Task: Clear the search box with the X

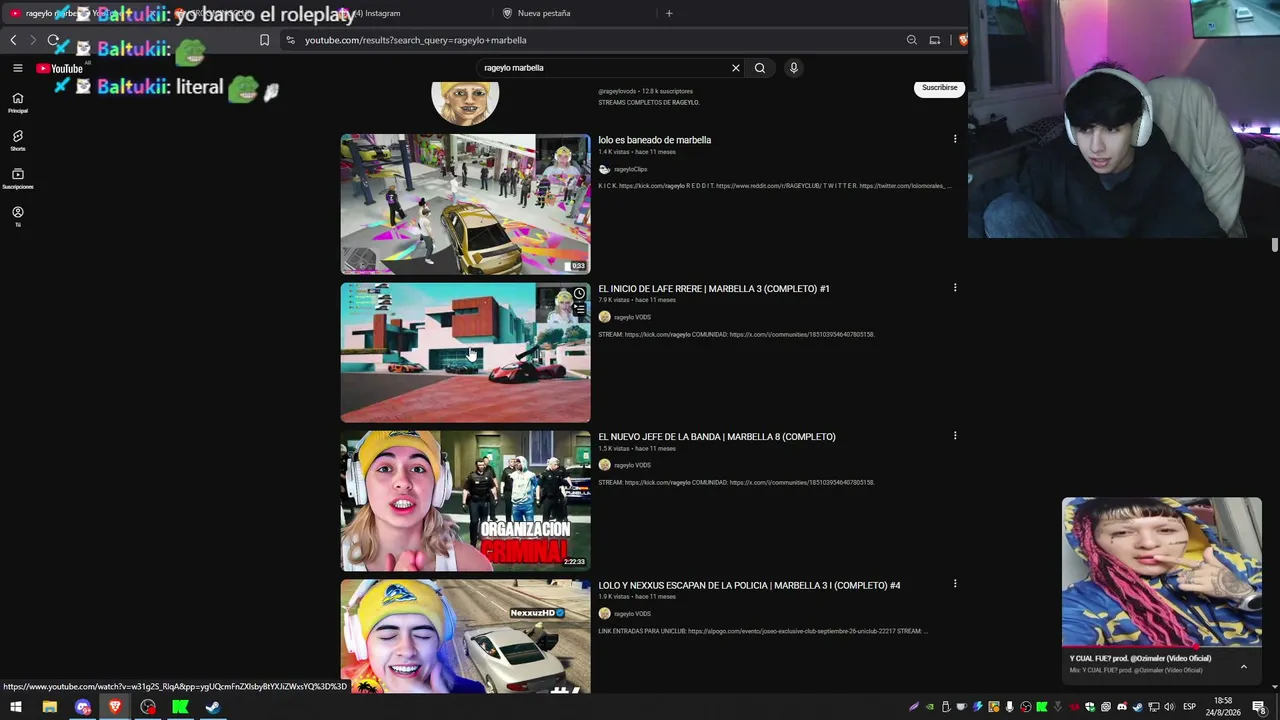Action: [736, 68]
